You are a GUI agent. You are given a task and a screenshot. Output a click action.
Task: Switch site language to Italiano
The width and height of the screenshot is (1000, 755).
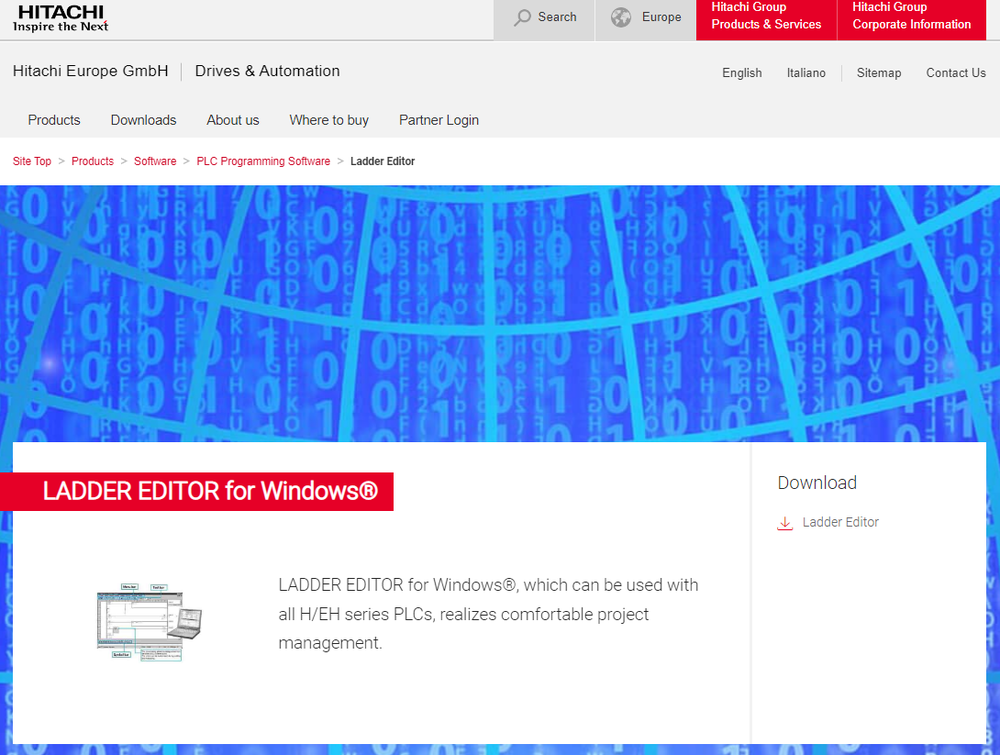(806, 73)
